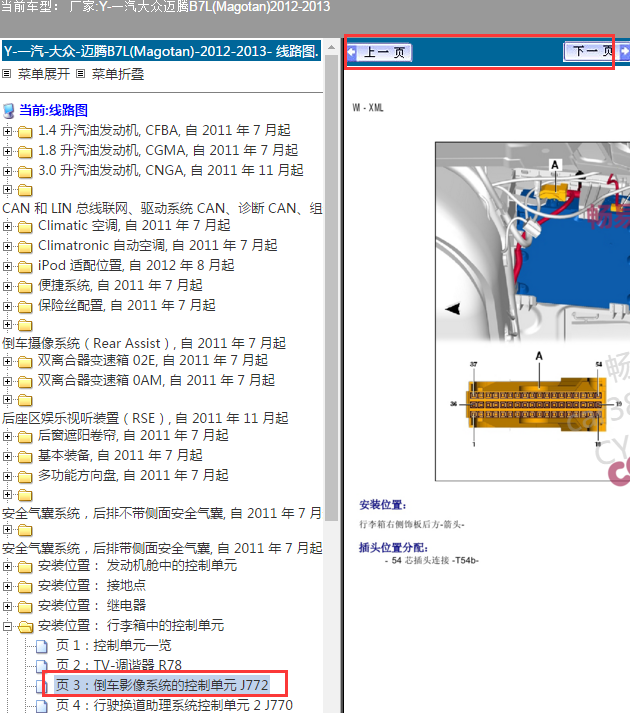The height and width of the screenshot is (713, 630).
Task: Expand the Climatronic 自动空调 folder node
Action: coord(7,246)
